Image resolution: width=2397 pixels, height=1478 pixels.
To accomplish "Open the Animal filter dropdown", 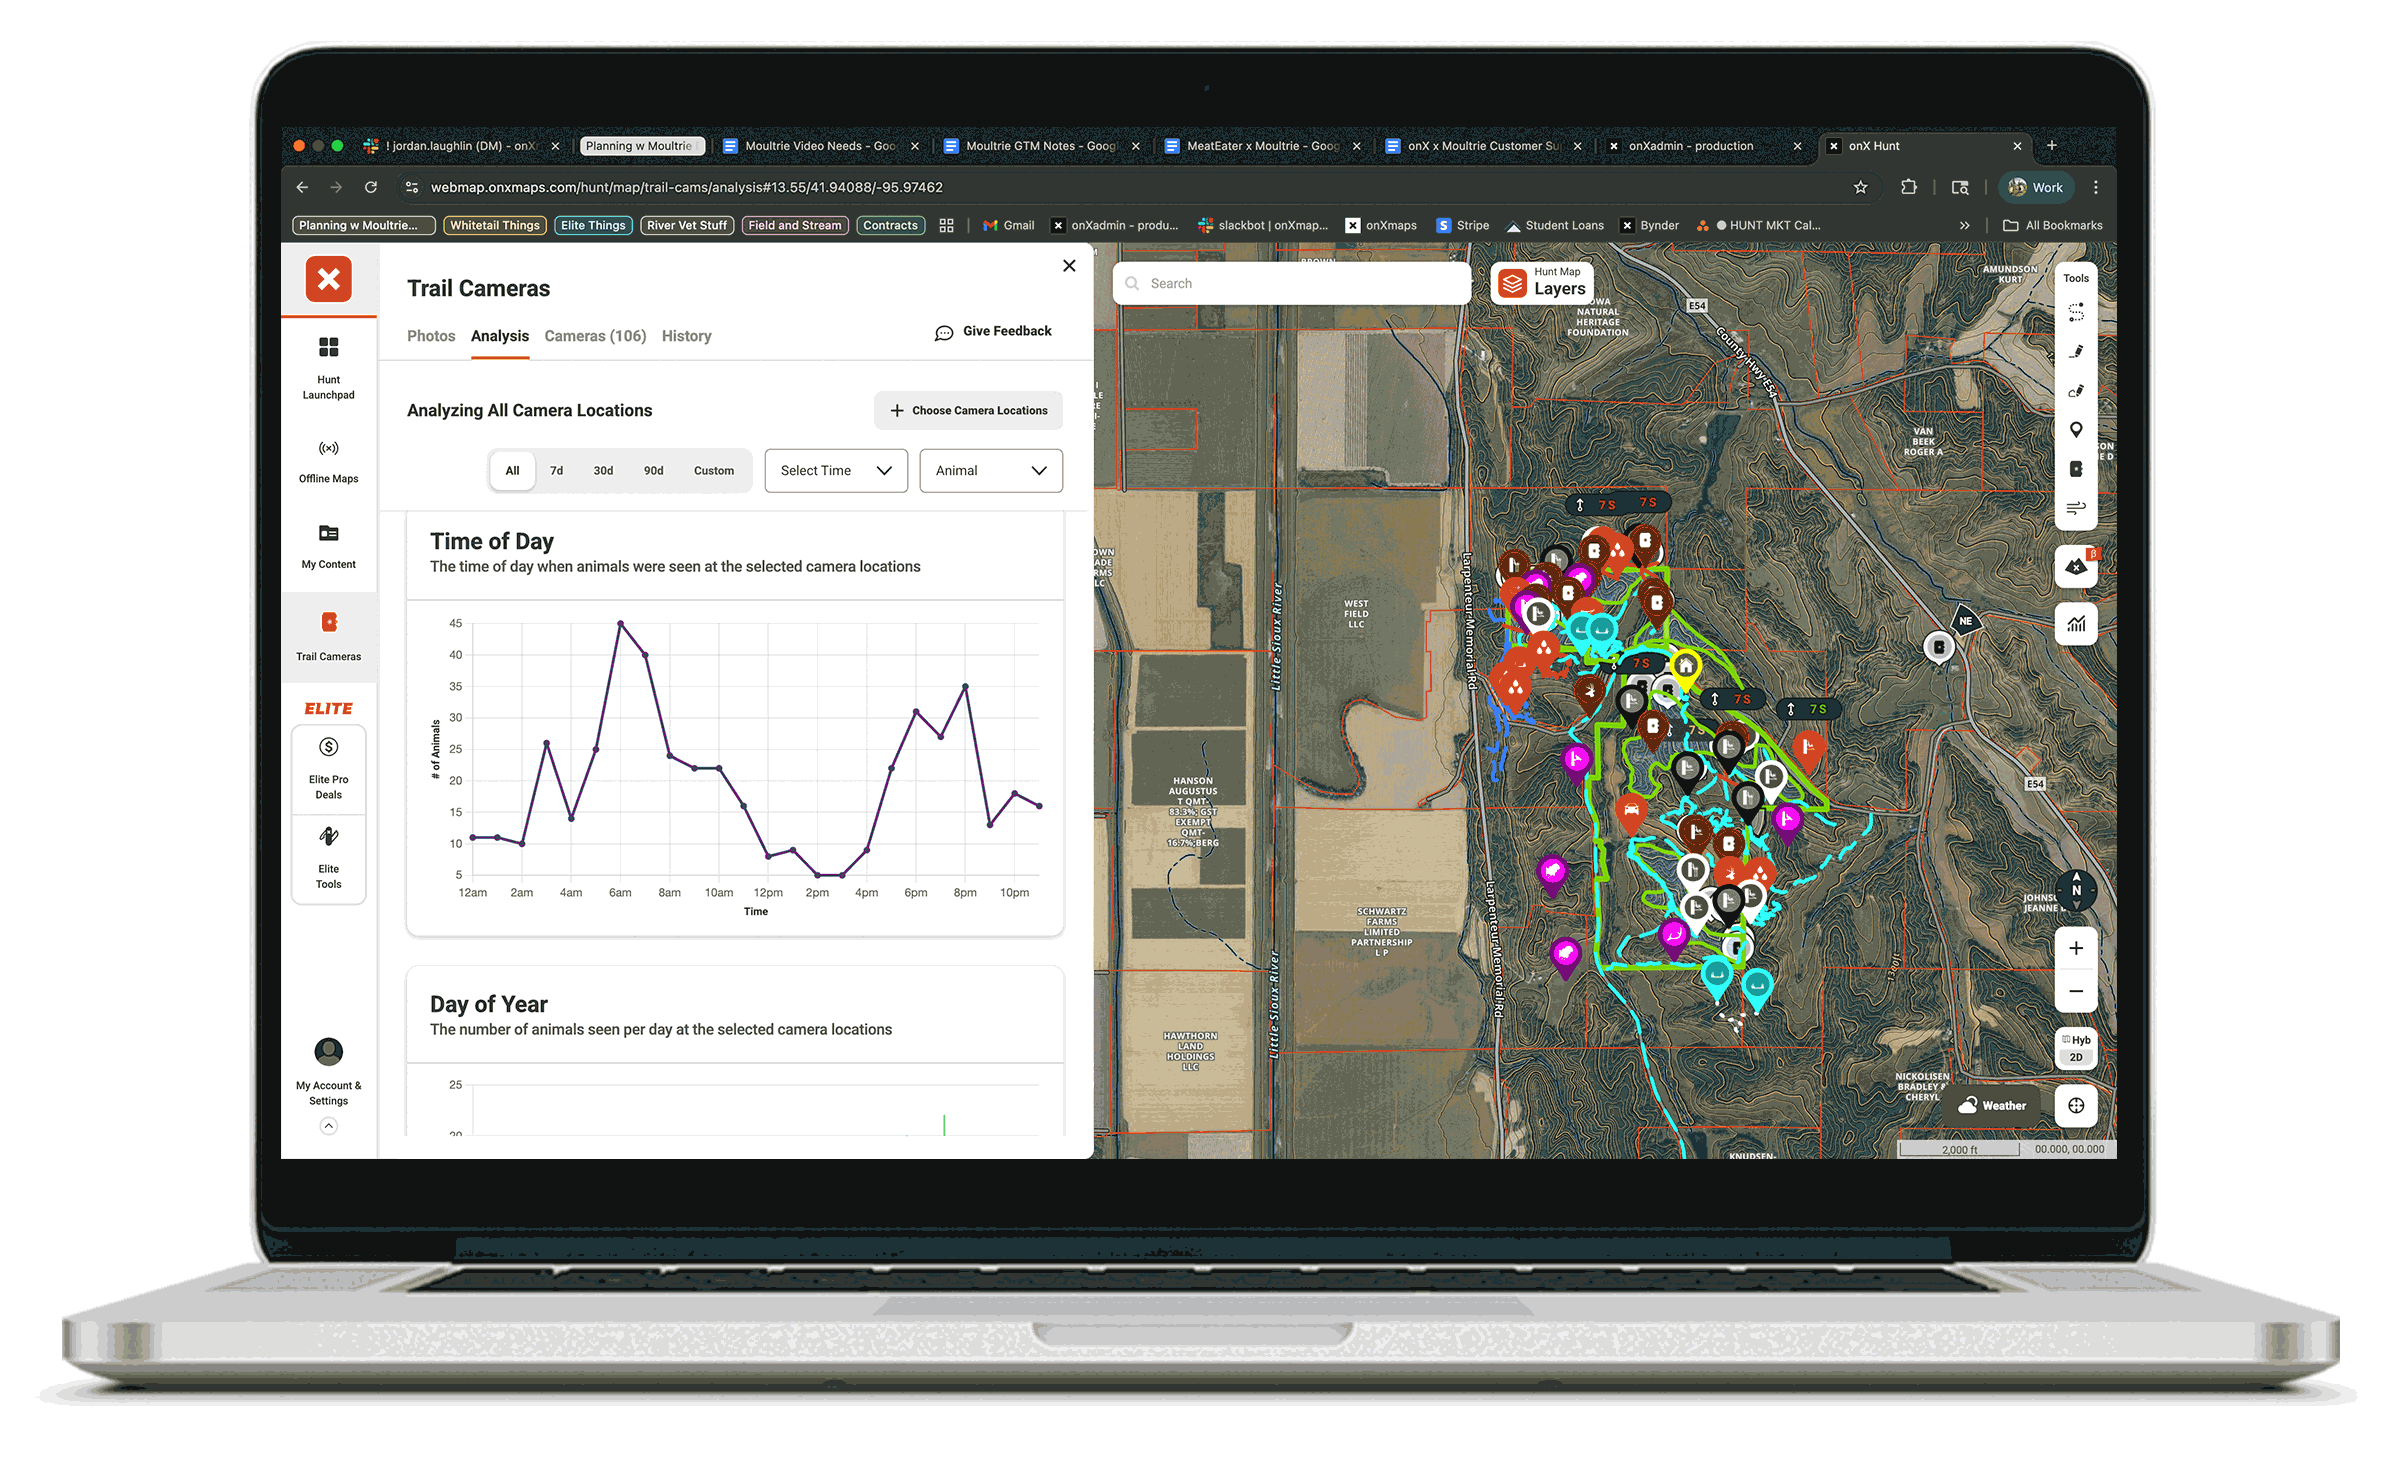I will click(x=990, y=471).
